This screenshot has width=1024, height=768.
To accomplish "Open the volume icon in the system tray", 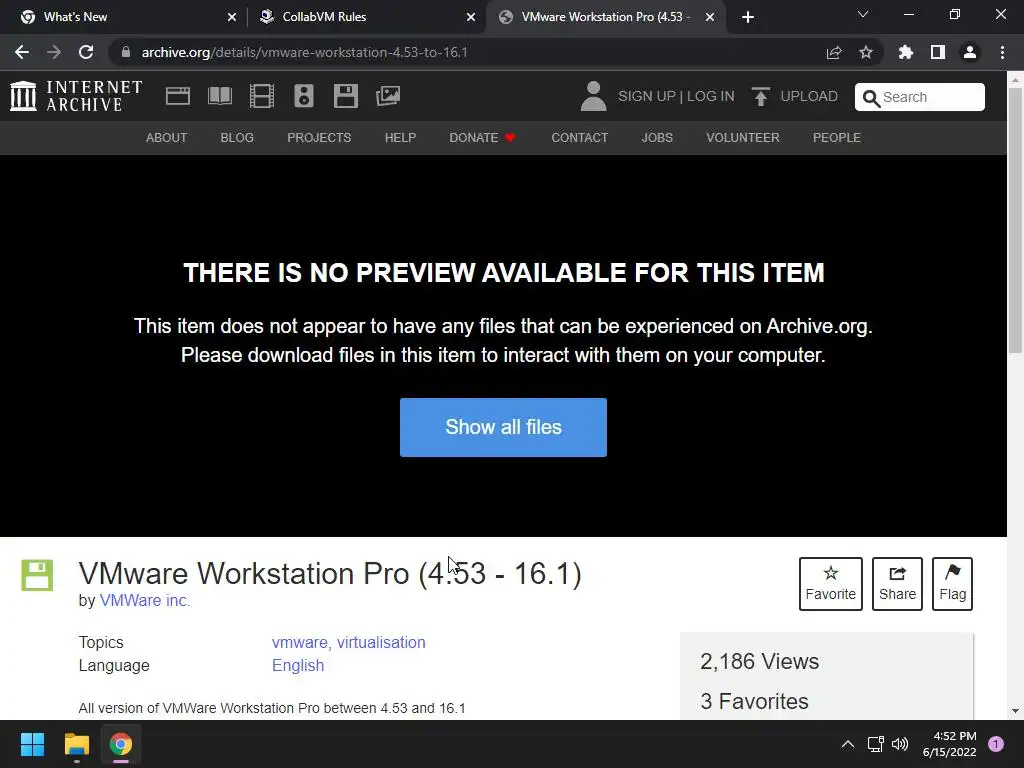I will pyautogui.click(x=900, y=744).
